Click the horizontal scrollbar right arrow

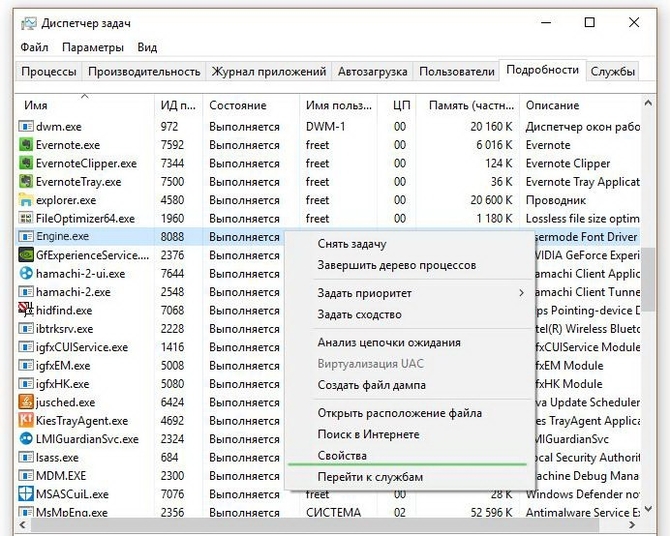[633, 524]
